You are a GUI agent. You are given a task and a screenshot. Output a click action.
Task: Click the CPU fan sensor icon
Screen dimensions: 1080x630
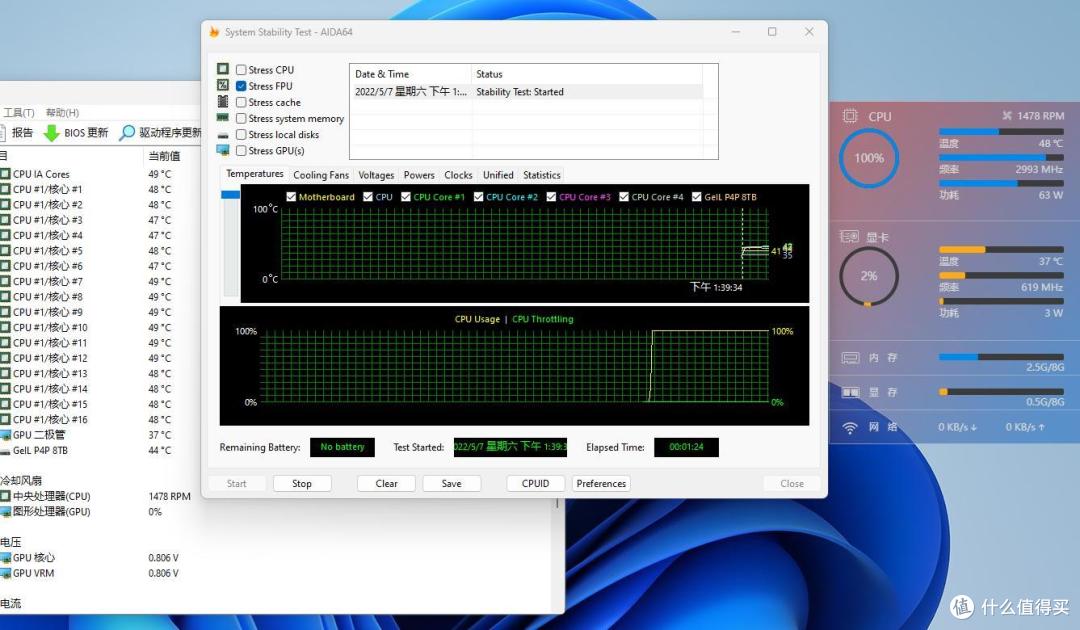click(x=6, y=496)
